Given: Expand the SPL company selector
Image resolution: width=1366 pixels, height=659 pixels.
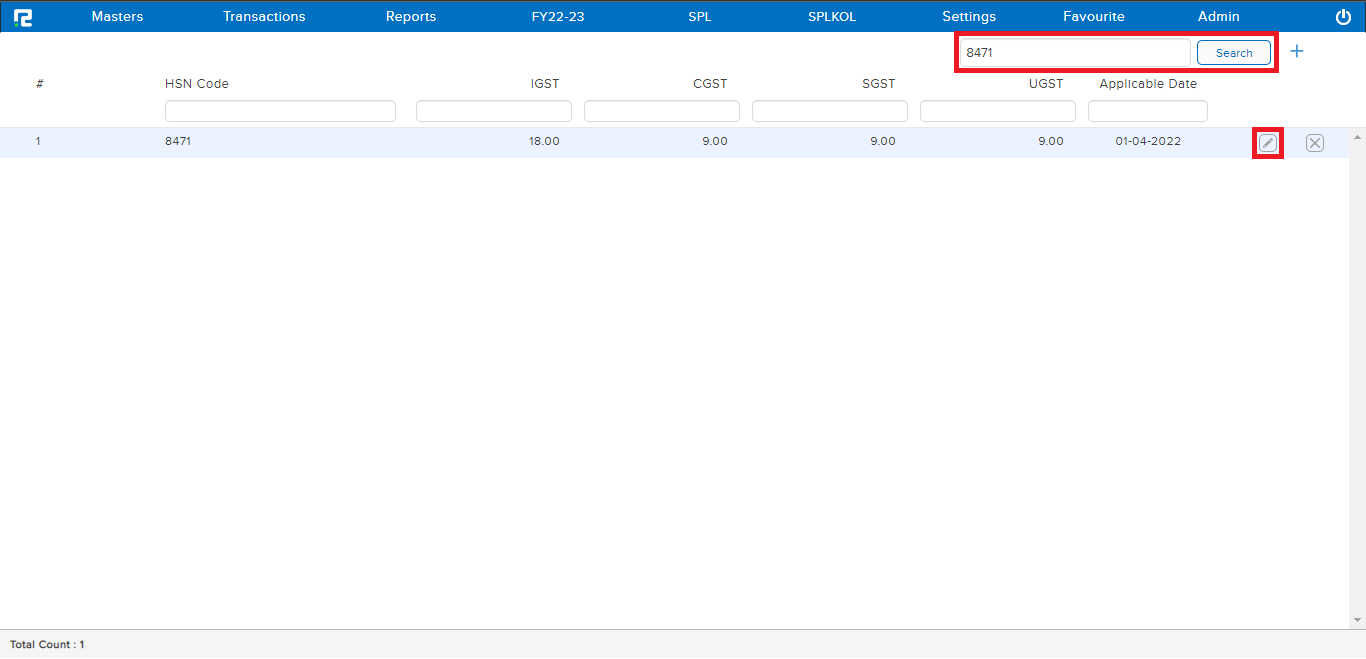Looking at the screenshot, I should tap(700, 17).
